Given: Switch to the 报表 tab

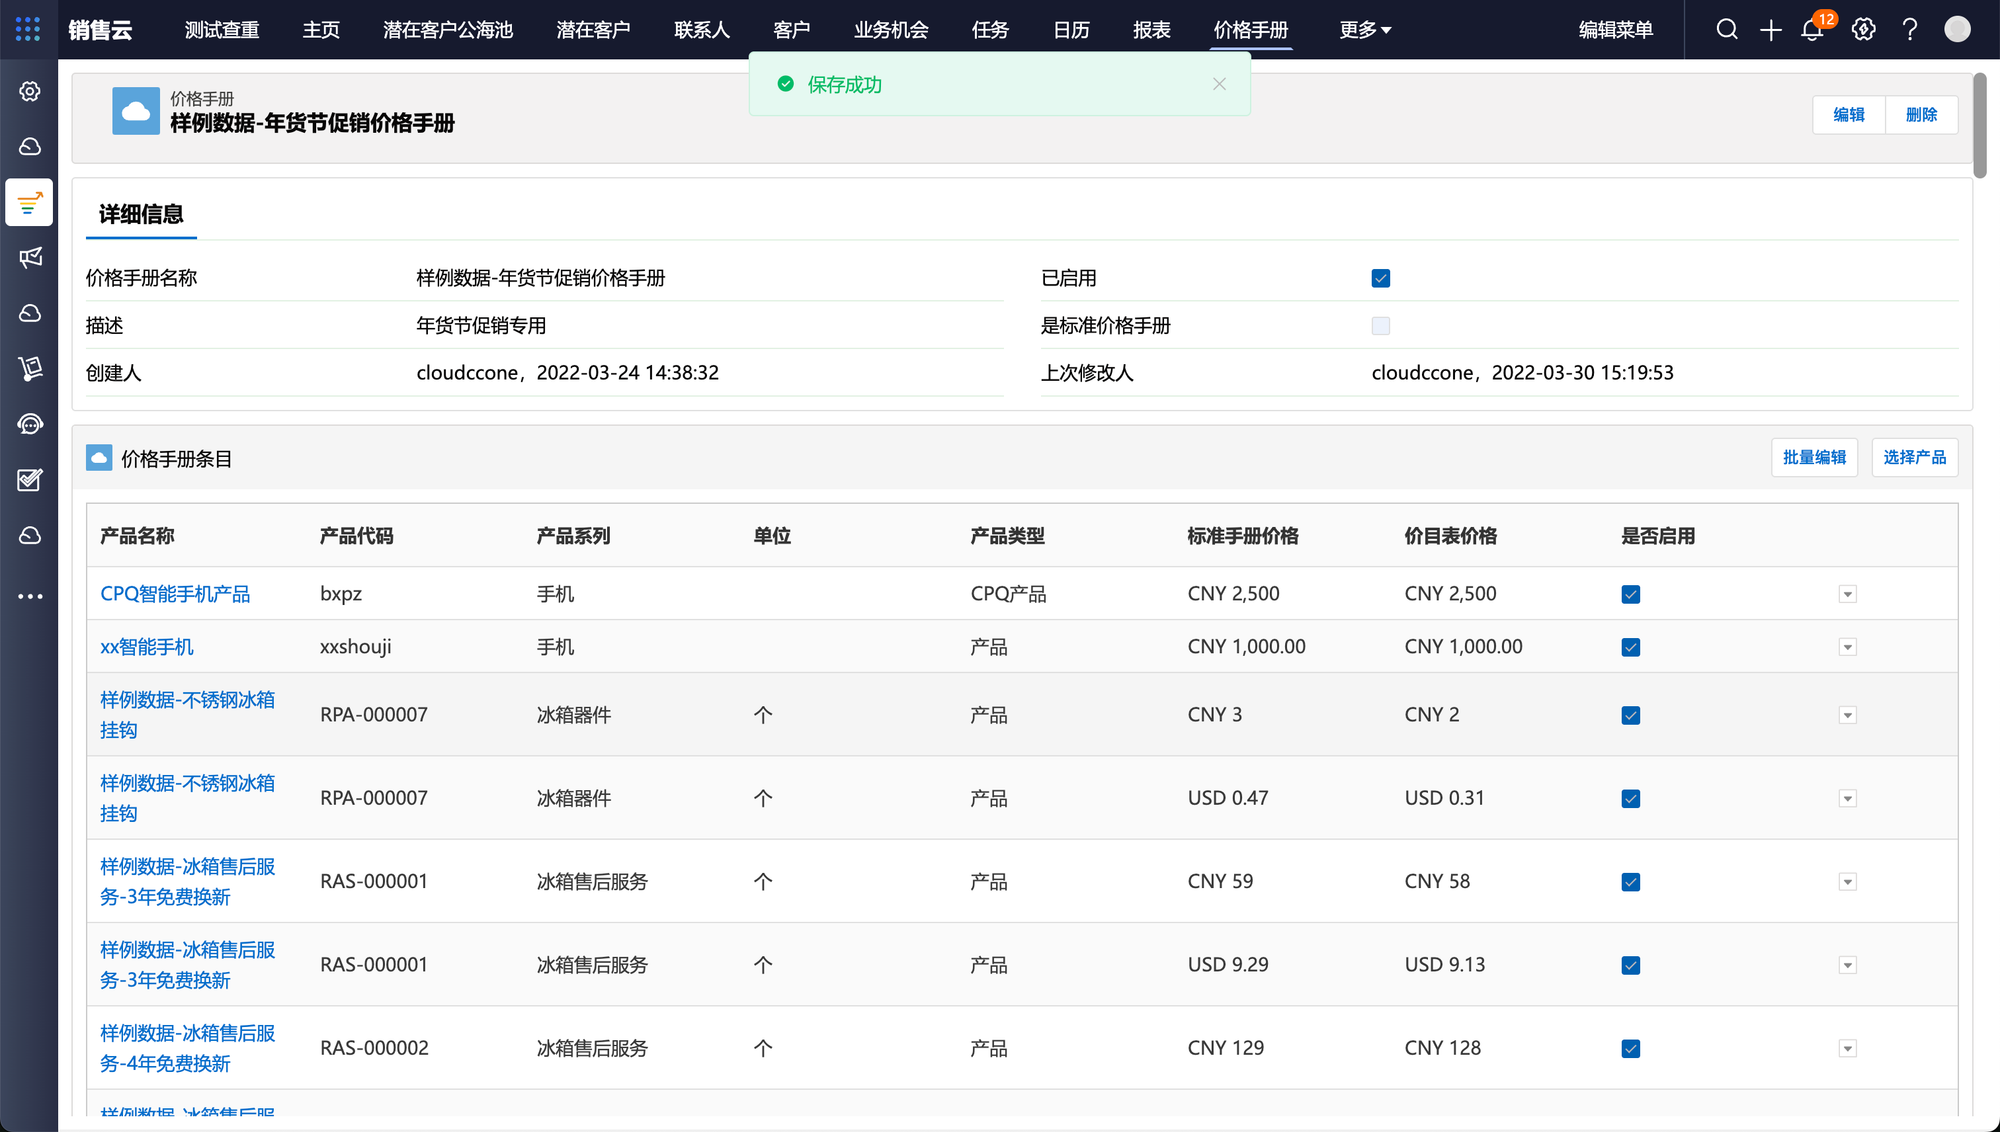Looking at the screenshot, I should coord(1151,30).
